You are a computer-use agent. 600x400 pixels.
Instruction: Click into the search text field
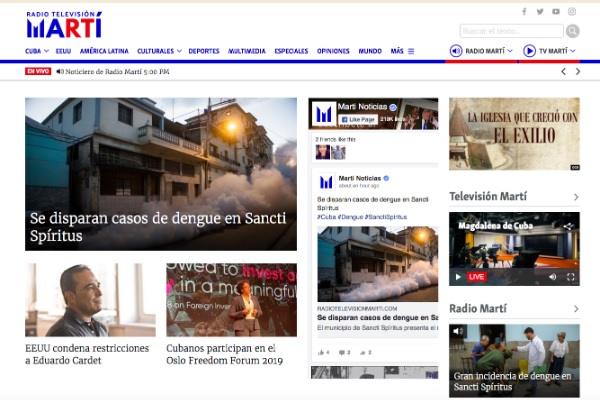coord(512,31)
